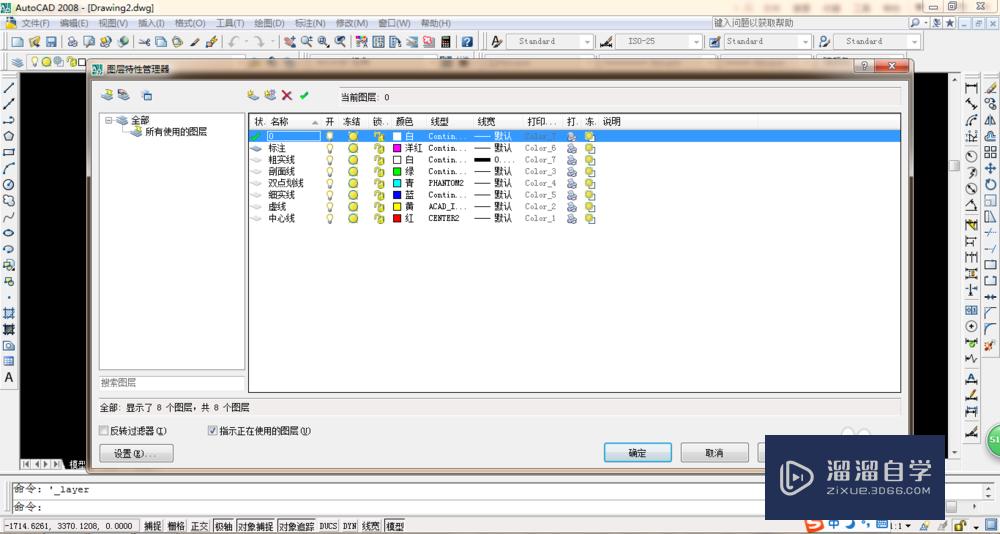Click the New Property Filter icon
This screenshot has height=534, width=1000.
pyautogui.click(x=107, y=96)
